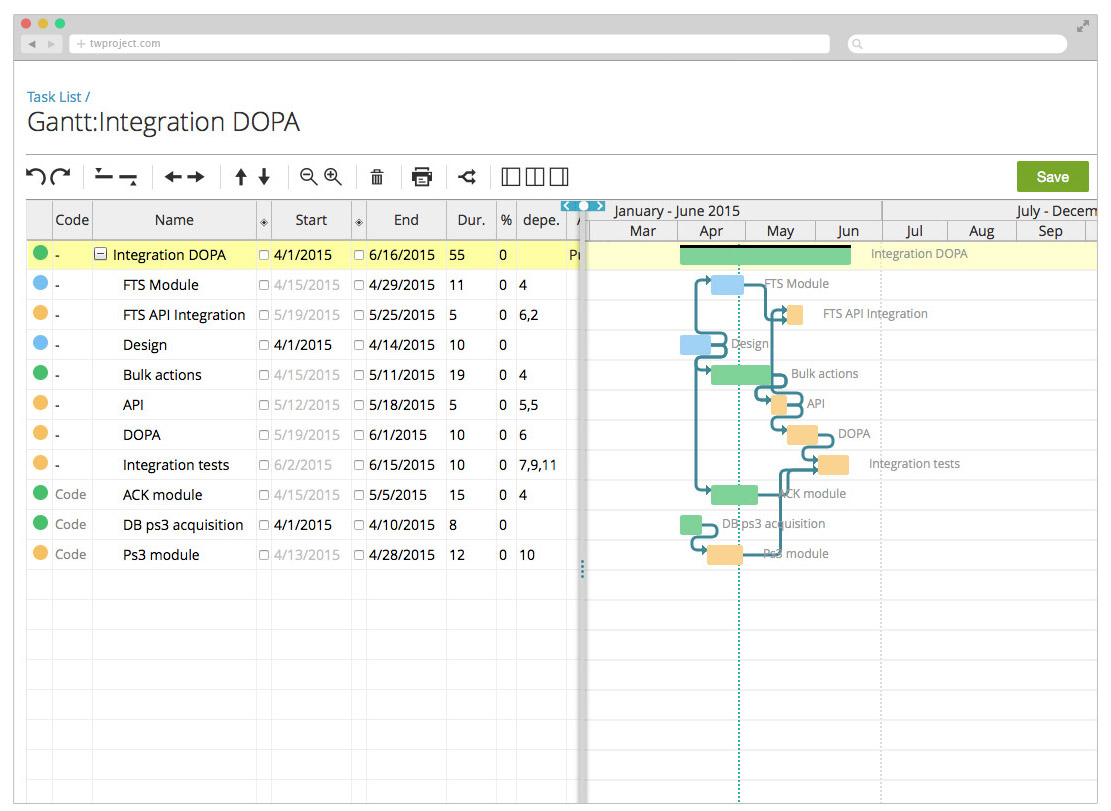The height and width of the screenshot is (811, 1111).
Task: Click the sort diamond beside the End column
Action: [359, 220]
